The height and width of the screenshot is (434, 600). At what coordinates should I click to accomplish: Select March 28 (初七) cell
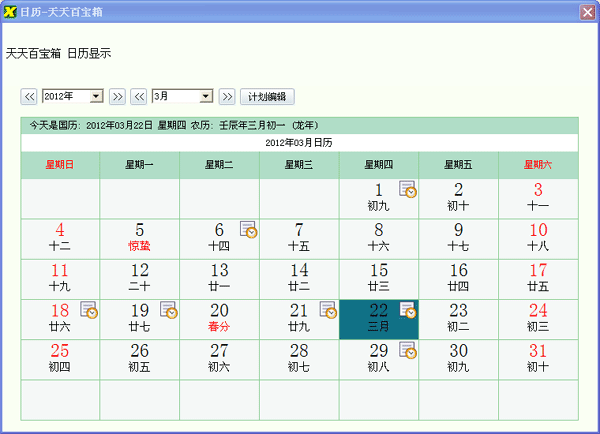[299, 360]
